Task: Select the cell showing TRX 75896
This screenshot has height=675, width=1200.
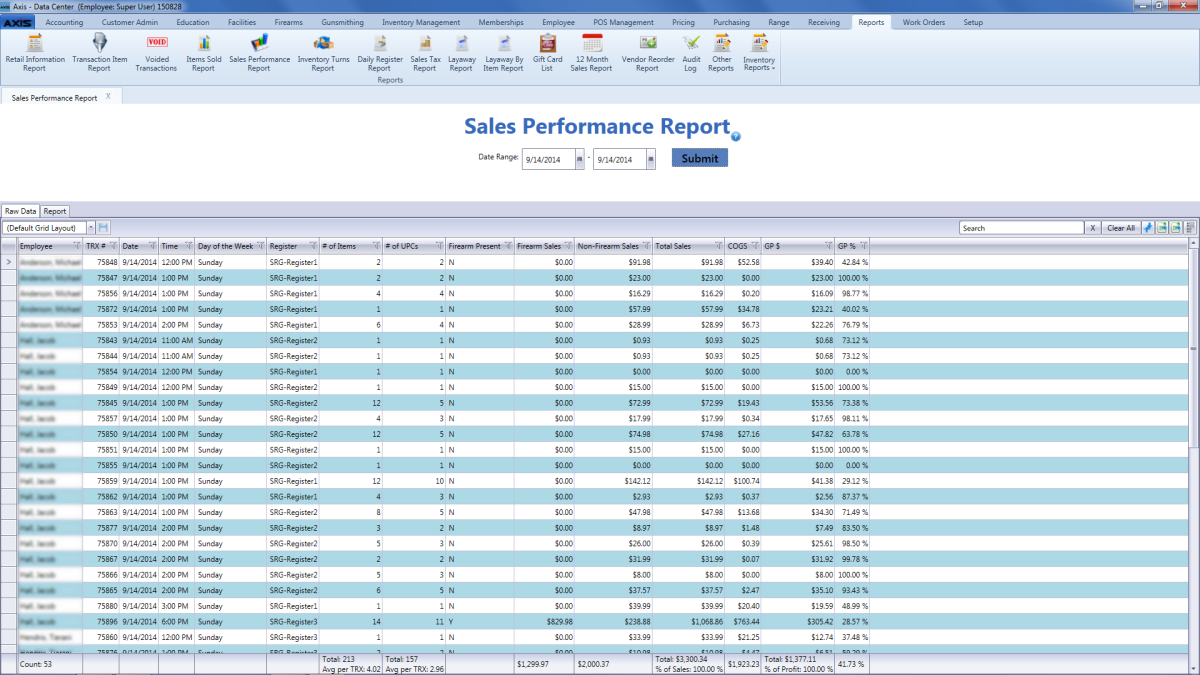Action: pyautogui.click(x=102, y=621)
